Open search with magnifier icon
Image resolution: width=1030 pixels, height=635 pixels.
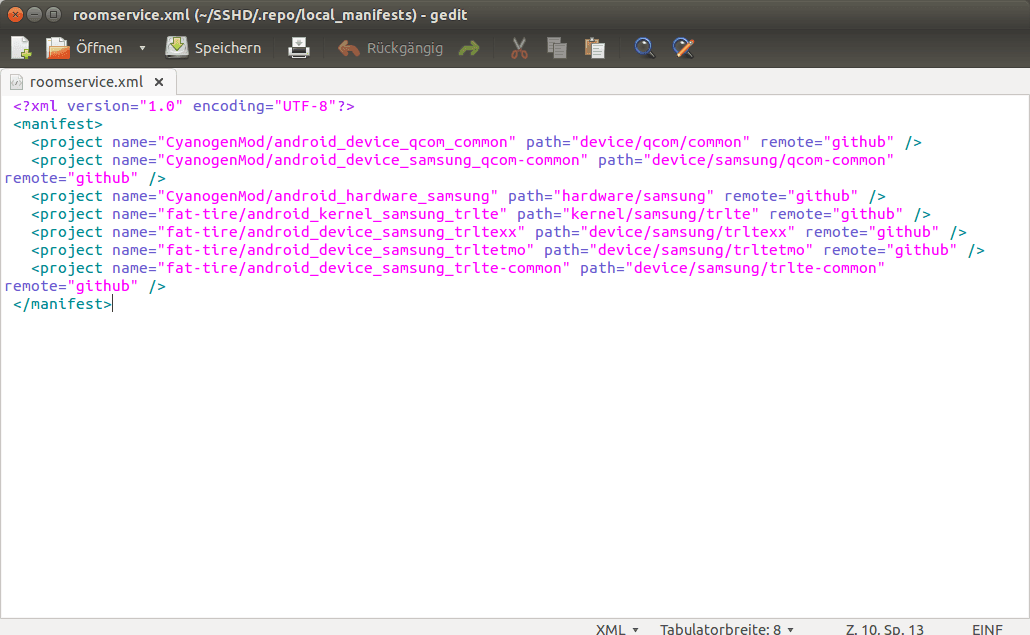click(644, 48)
